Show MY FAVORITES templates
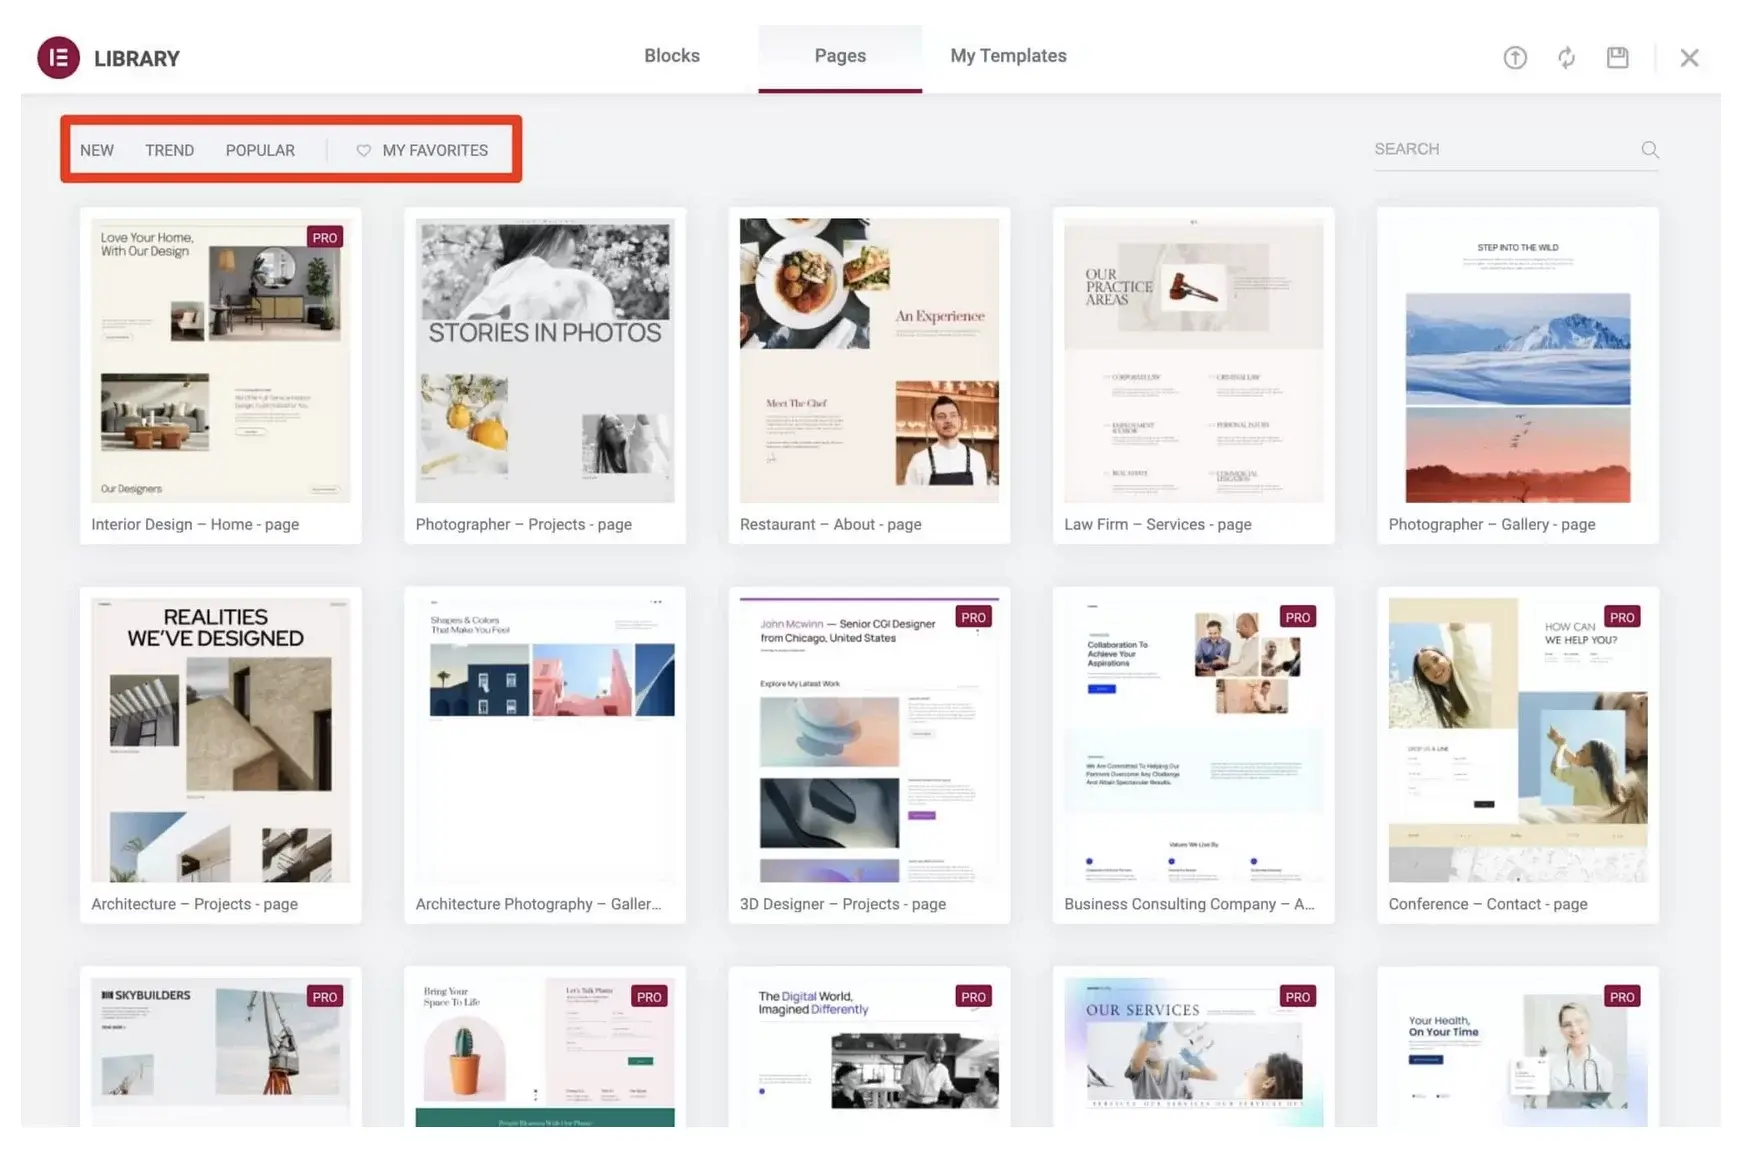This screenshot has height=1162, width=1760. (x=434, y=151)
